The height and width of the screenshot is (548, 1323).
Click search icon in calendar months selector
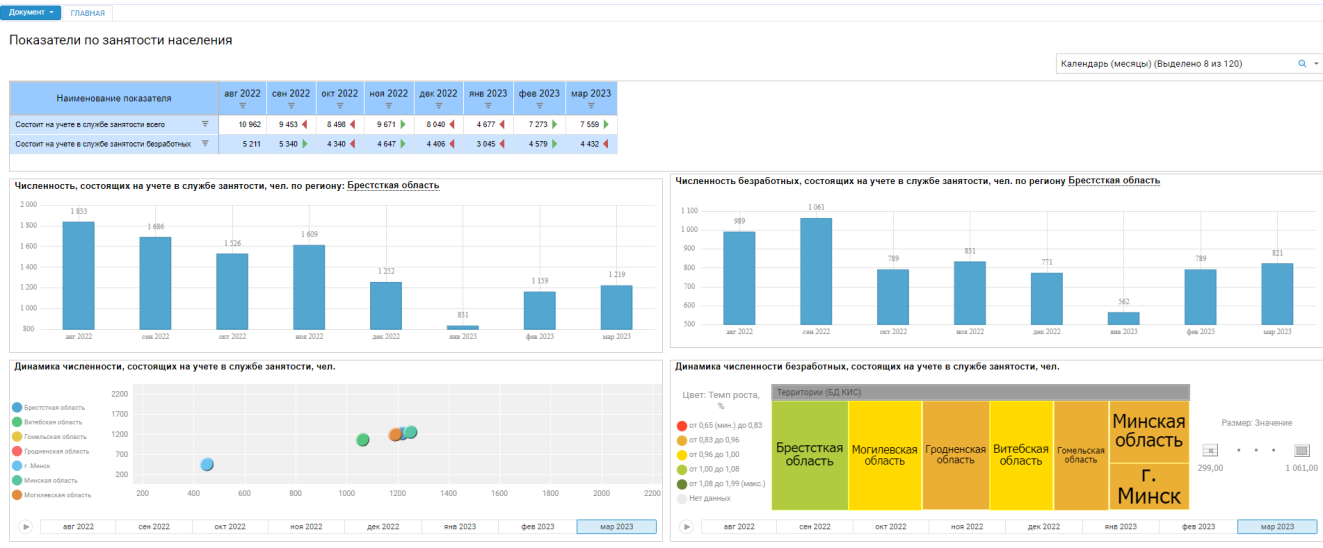coord(1302,63)
